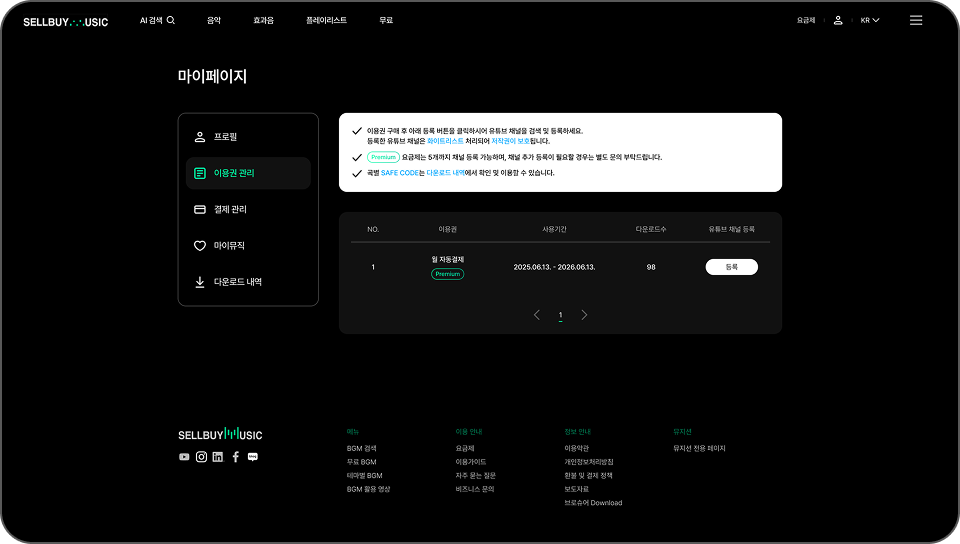Click the 등록 button for YouTube channel

tap(732, 267)
